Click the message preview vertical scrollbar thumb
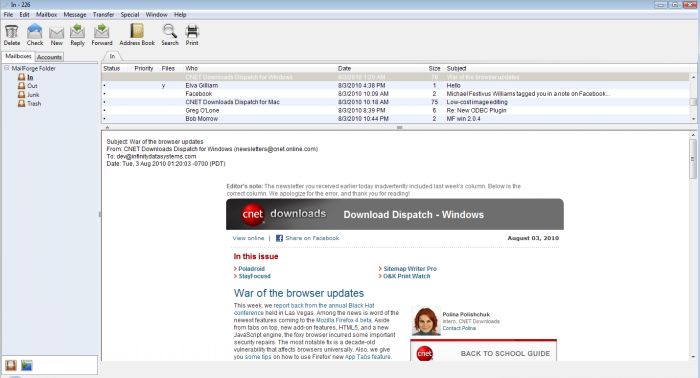700x378 pixels. pyautogui.click(x=693, y=159)
